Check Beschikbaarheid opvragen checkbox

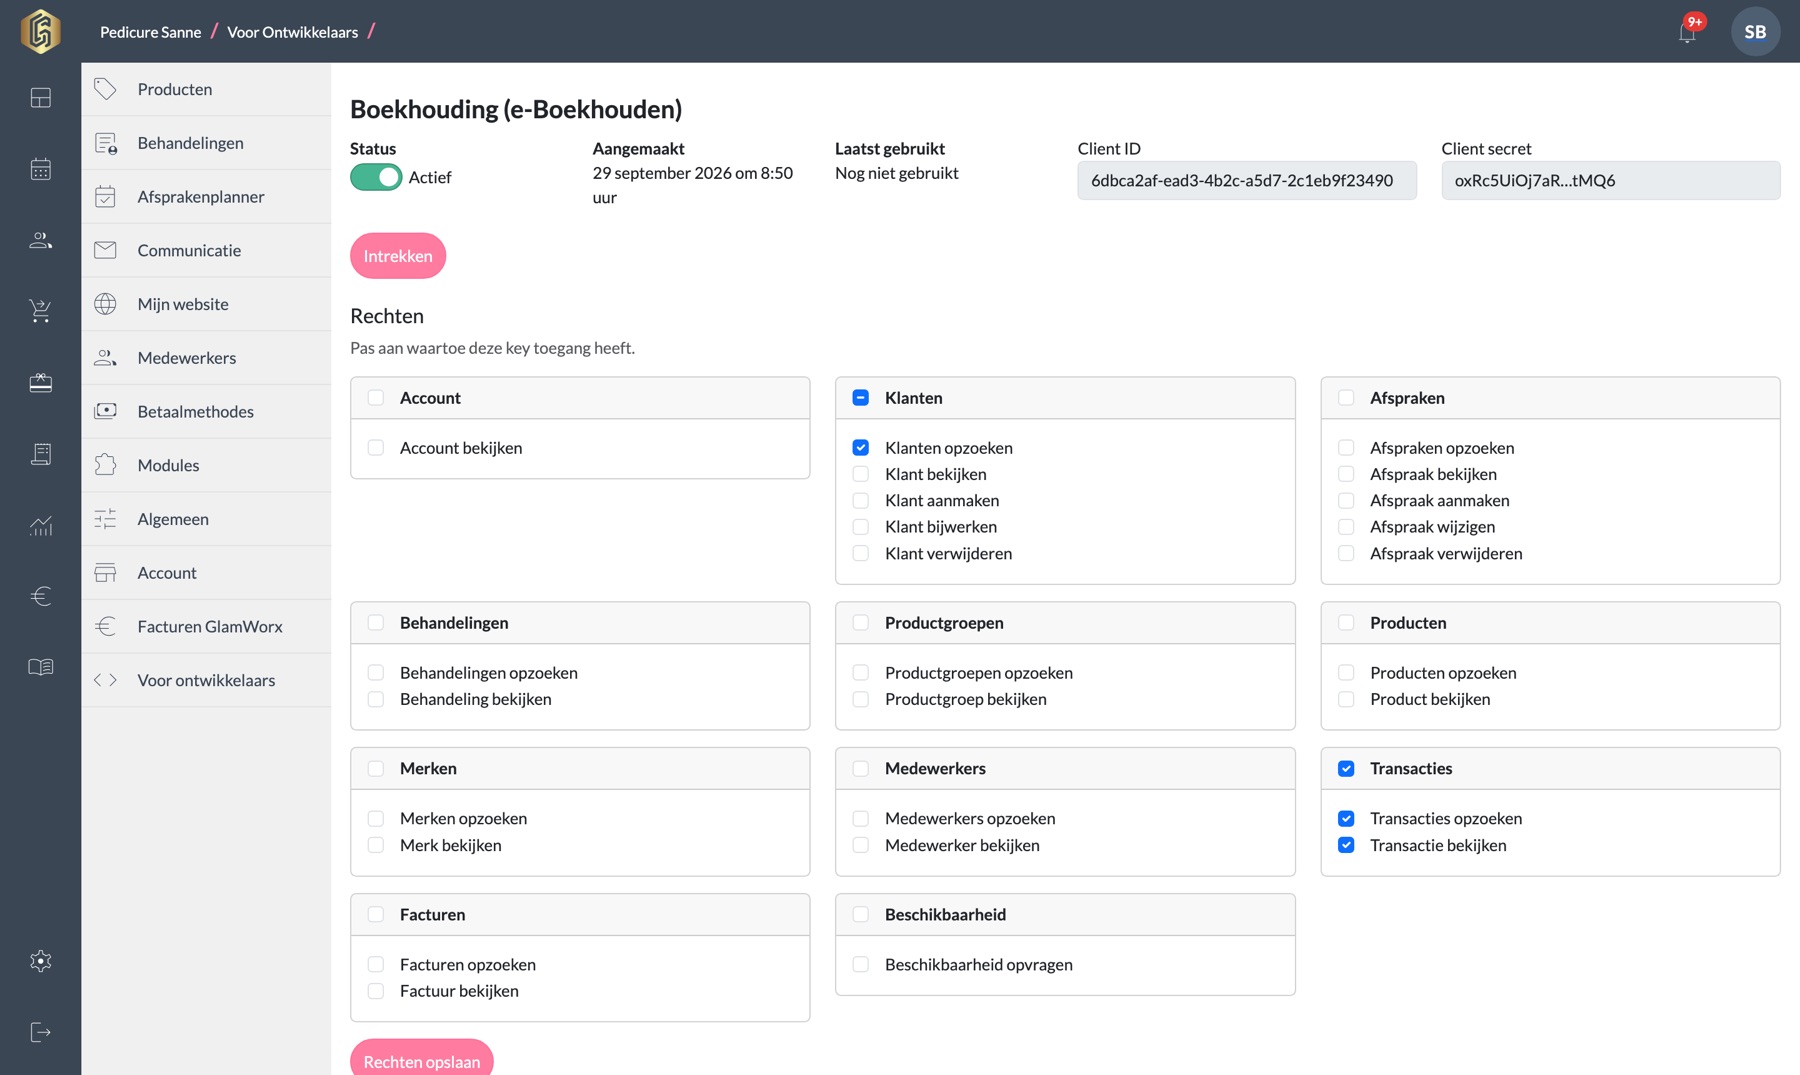[x=861, y=965]
